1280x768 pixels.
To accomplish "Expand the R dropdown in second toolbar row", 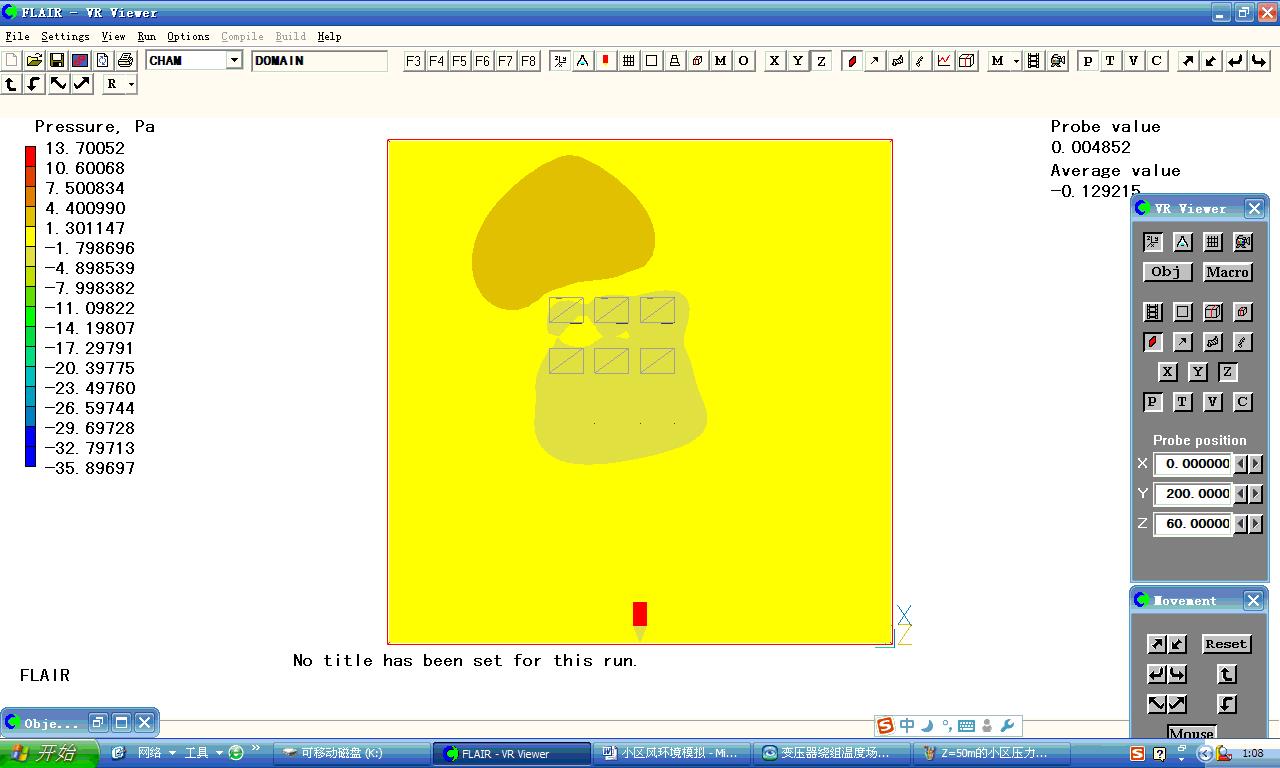I will coord(131,85).
